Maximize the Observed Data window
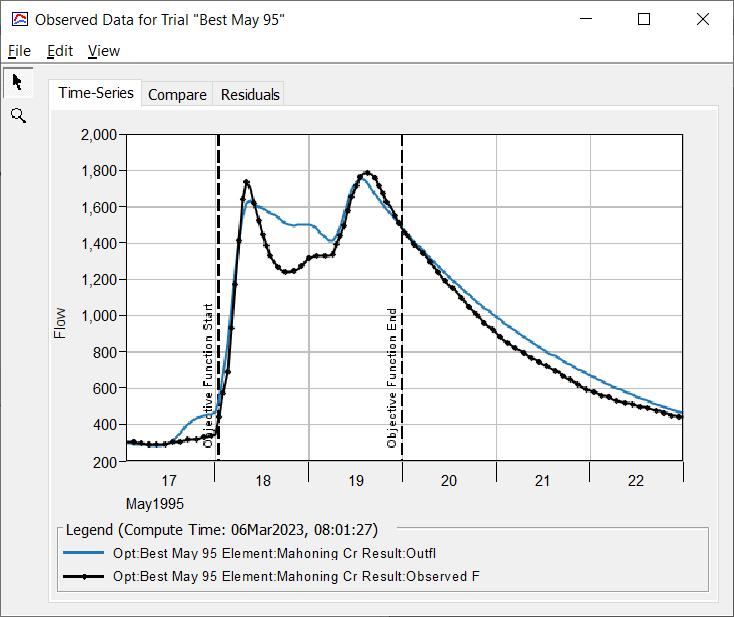The height and width of the screenshot is (617, 734). (x=644, y=19)
